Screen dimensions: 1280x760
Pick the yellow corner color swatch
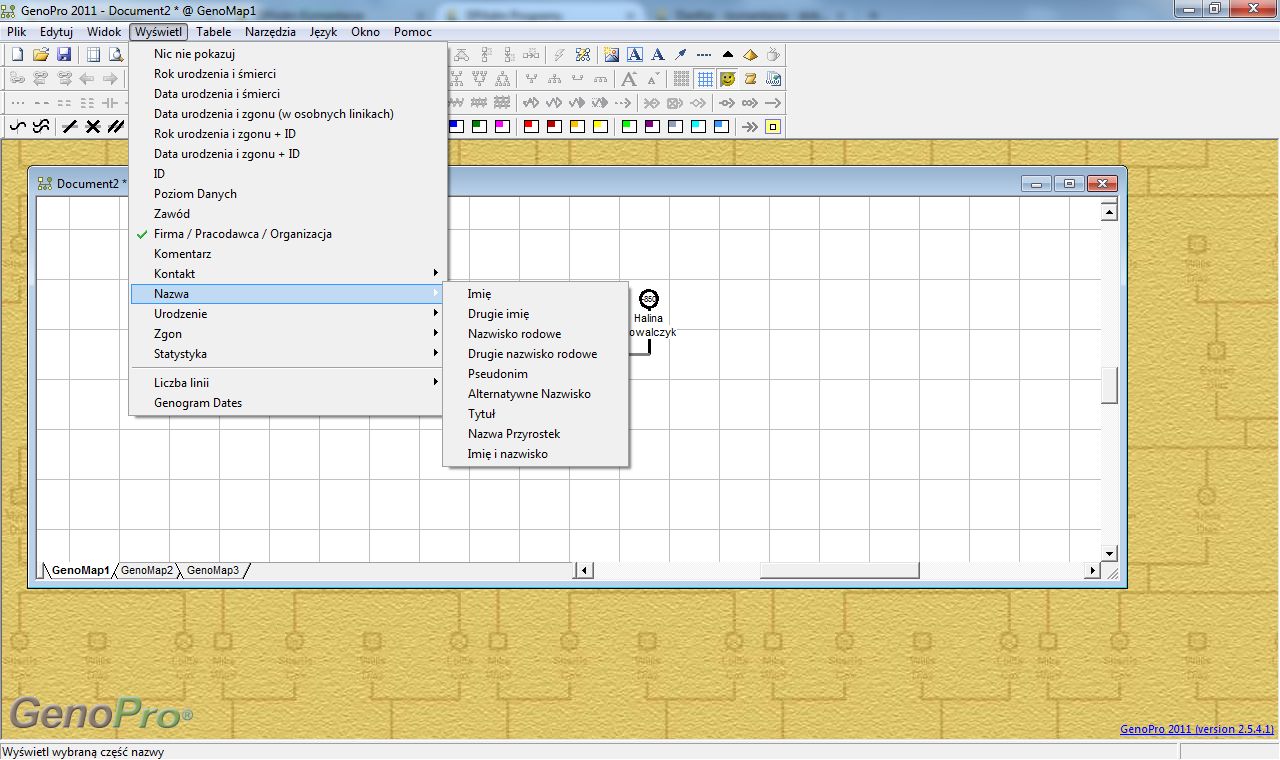point(600,126)
